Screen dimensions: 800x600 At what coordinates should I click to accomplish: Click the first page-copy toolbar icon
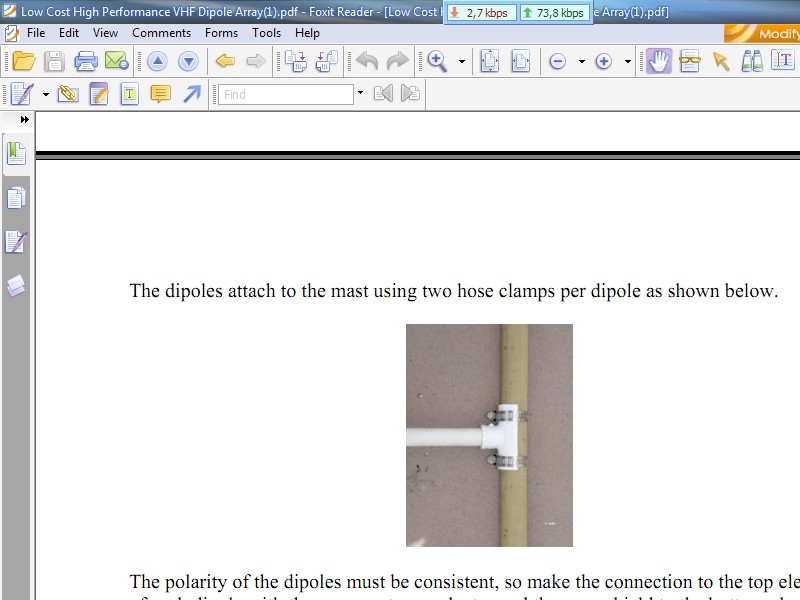pyautogui.click(x=296, y=61)
